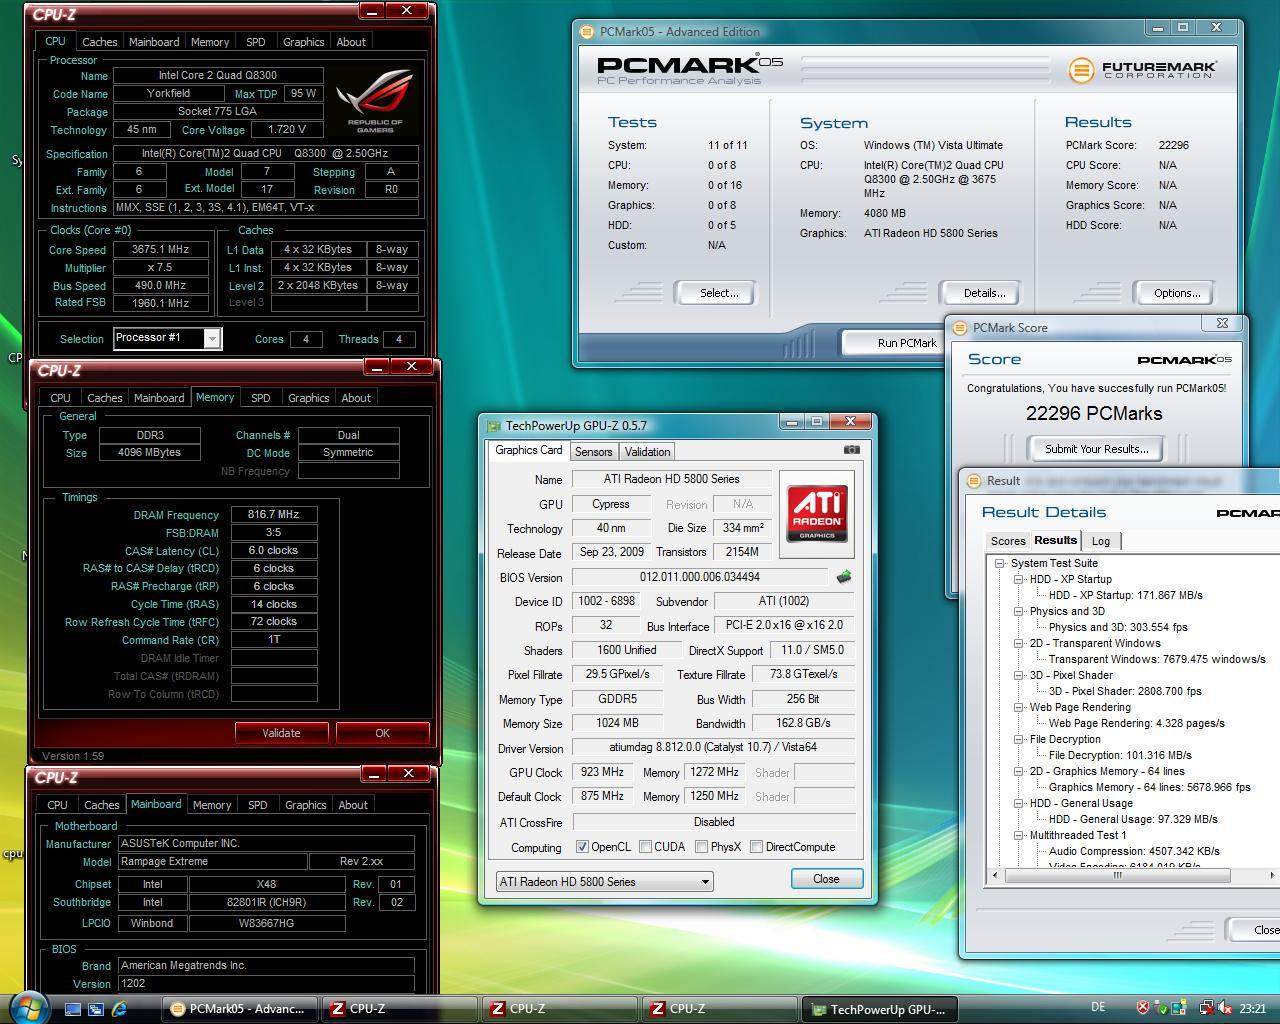Click the Close button in GPU-Z
The width and height of the screenshot is (1280, 1024).
[826, 879]
